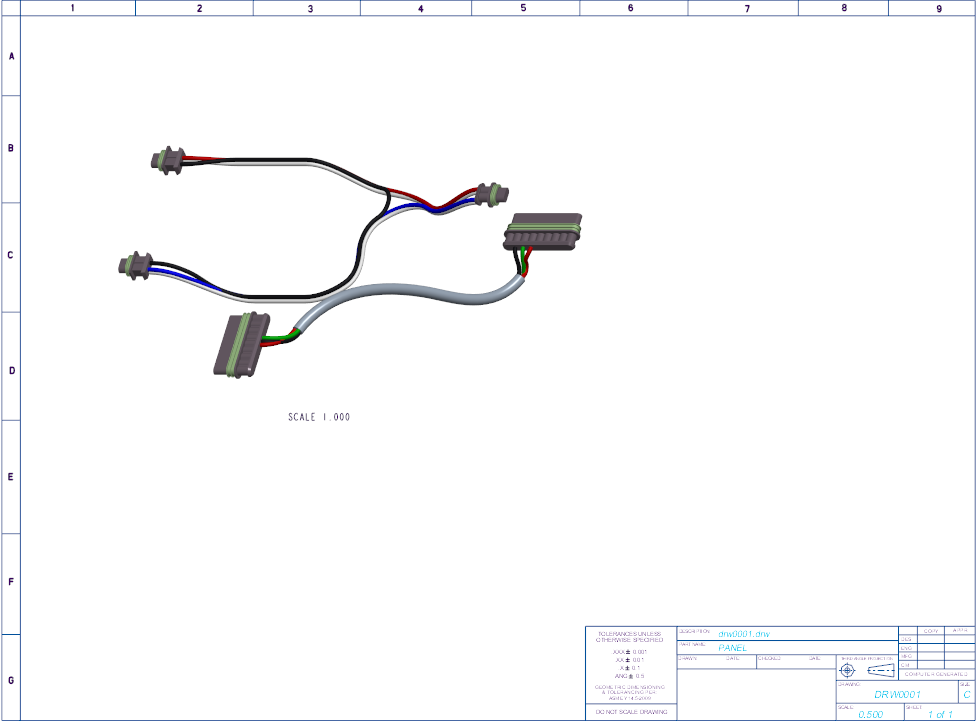The height and width of the screenshot is (721, 976).
Task: Click zone row label "D"
Action: click(11, 370)
